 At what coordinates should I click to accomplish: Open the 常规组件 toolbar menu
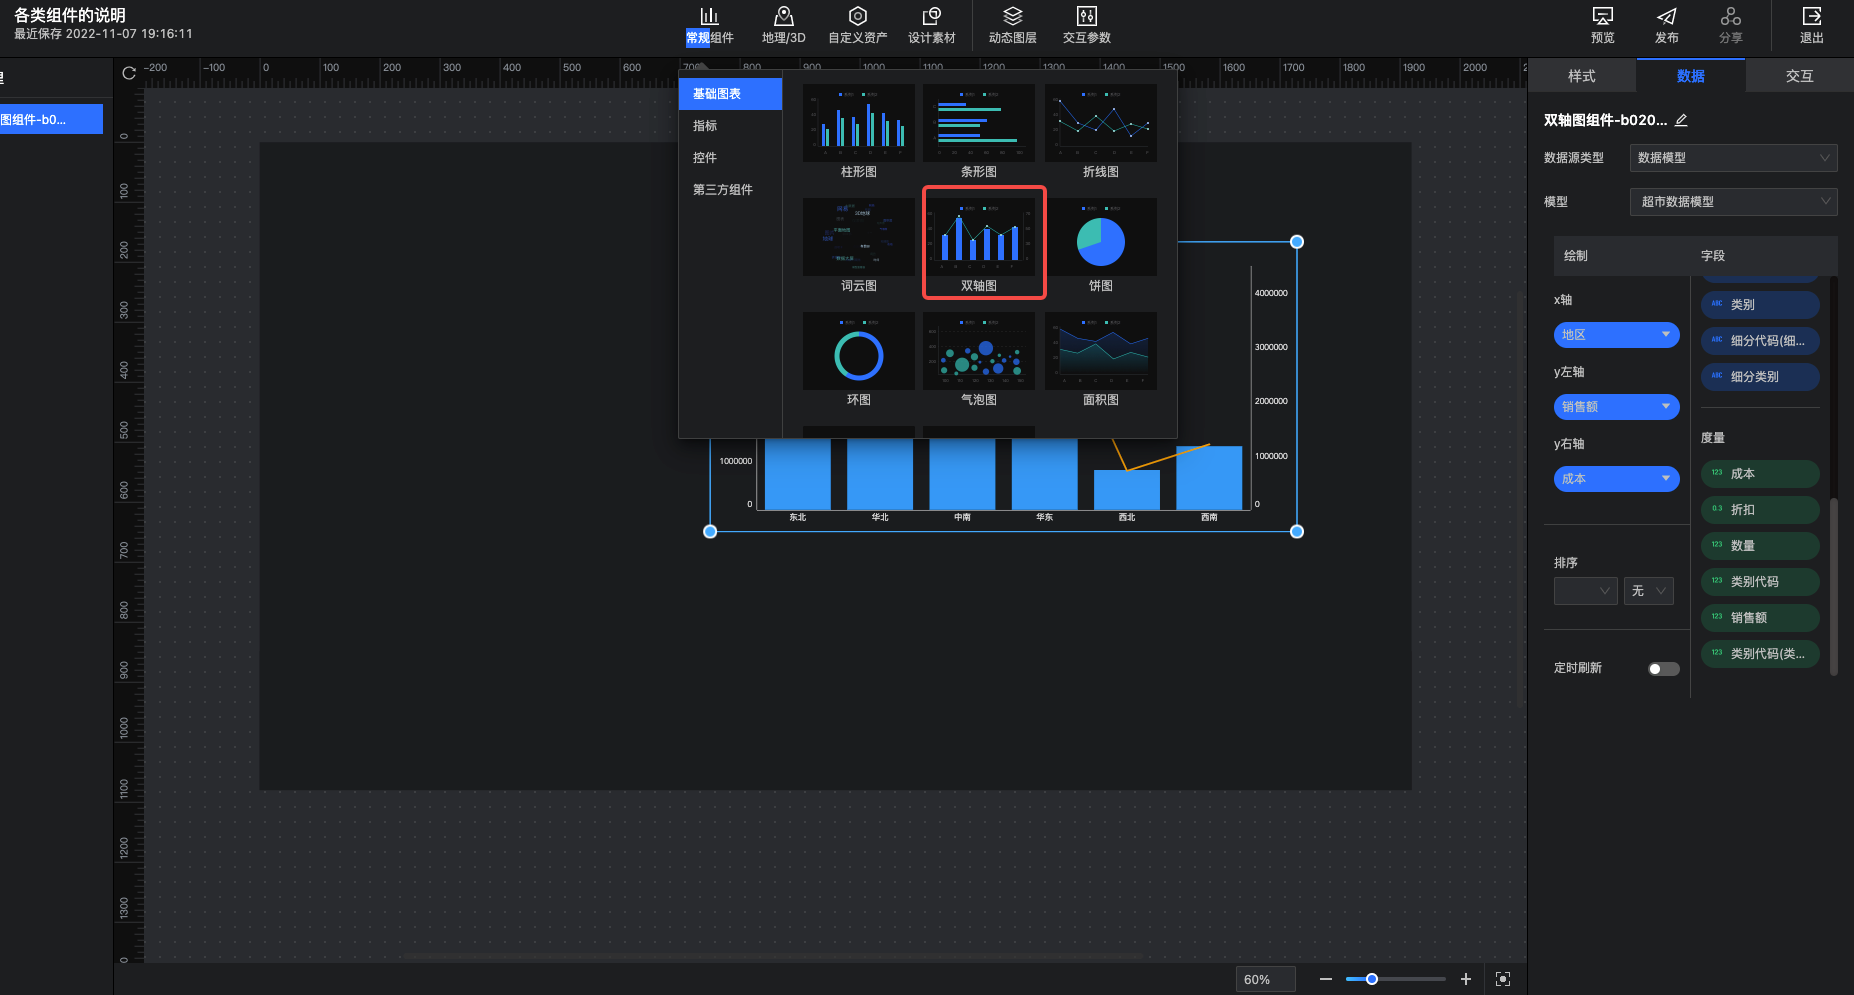[x=709, y=25]
